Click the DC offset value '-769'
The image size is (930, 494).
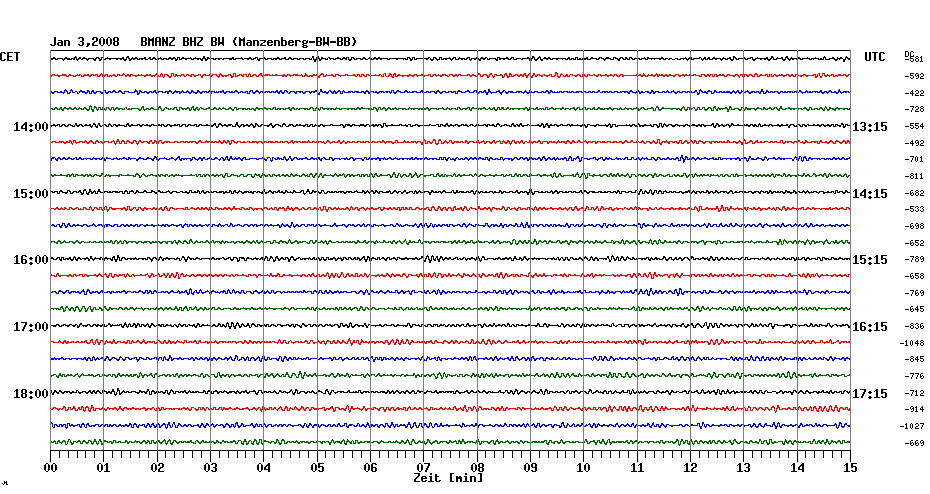tap(914, 293)
